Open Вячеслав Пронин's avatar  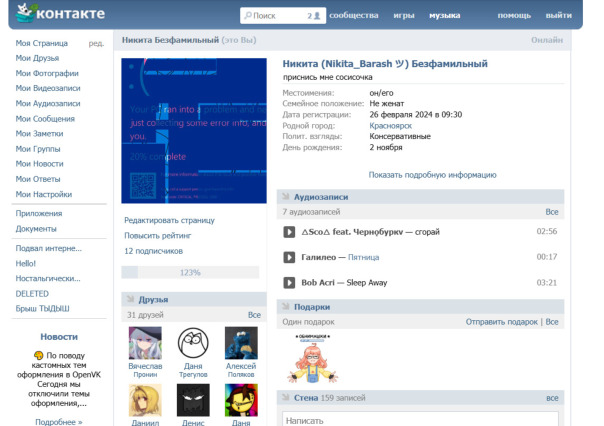[145, 343]
